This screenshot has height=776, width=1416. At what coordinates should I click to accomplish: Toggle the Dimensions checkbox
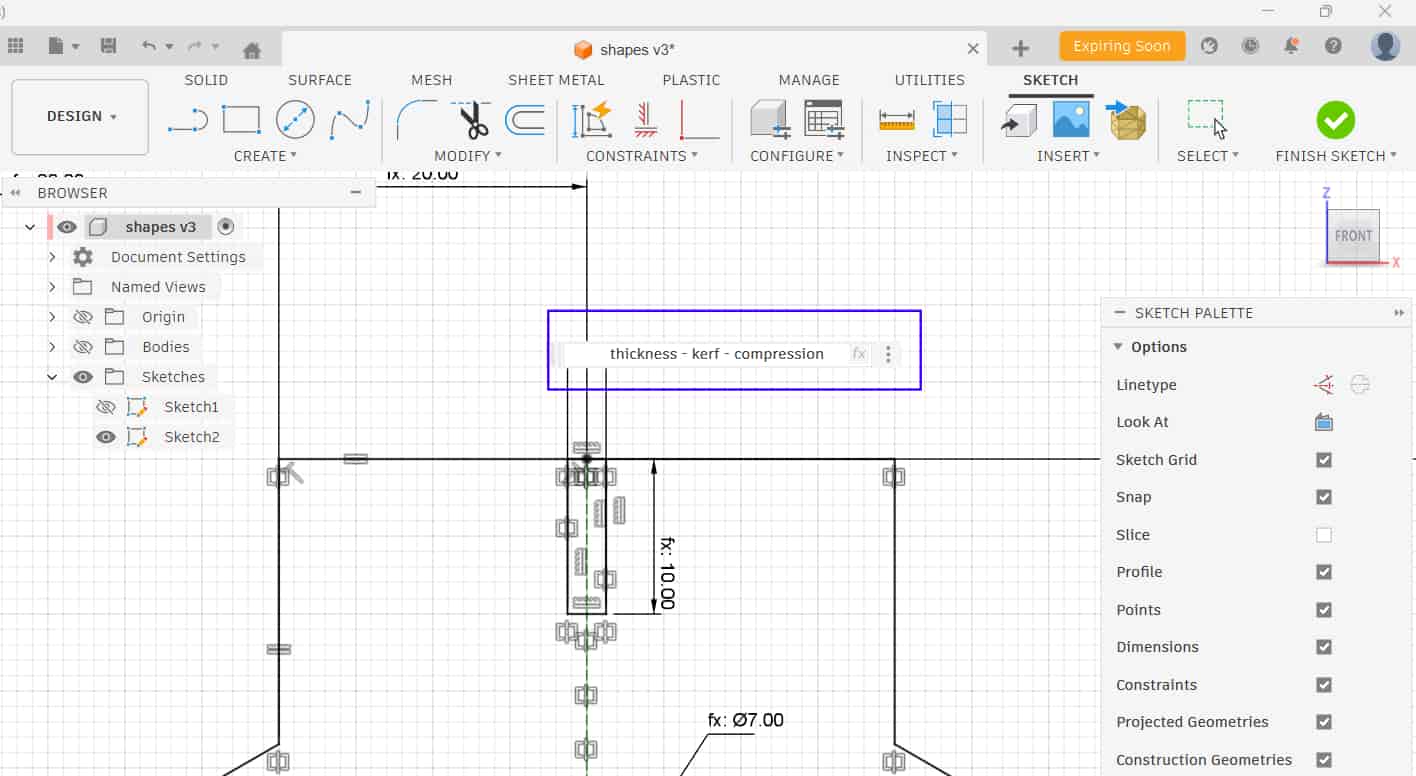pos(1324,647)
